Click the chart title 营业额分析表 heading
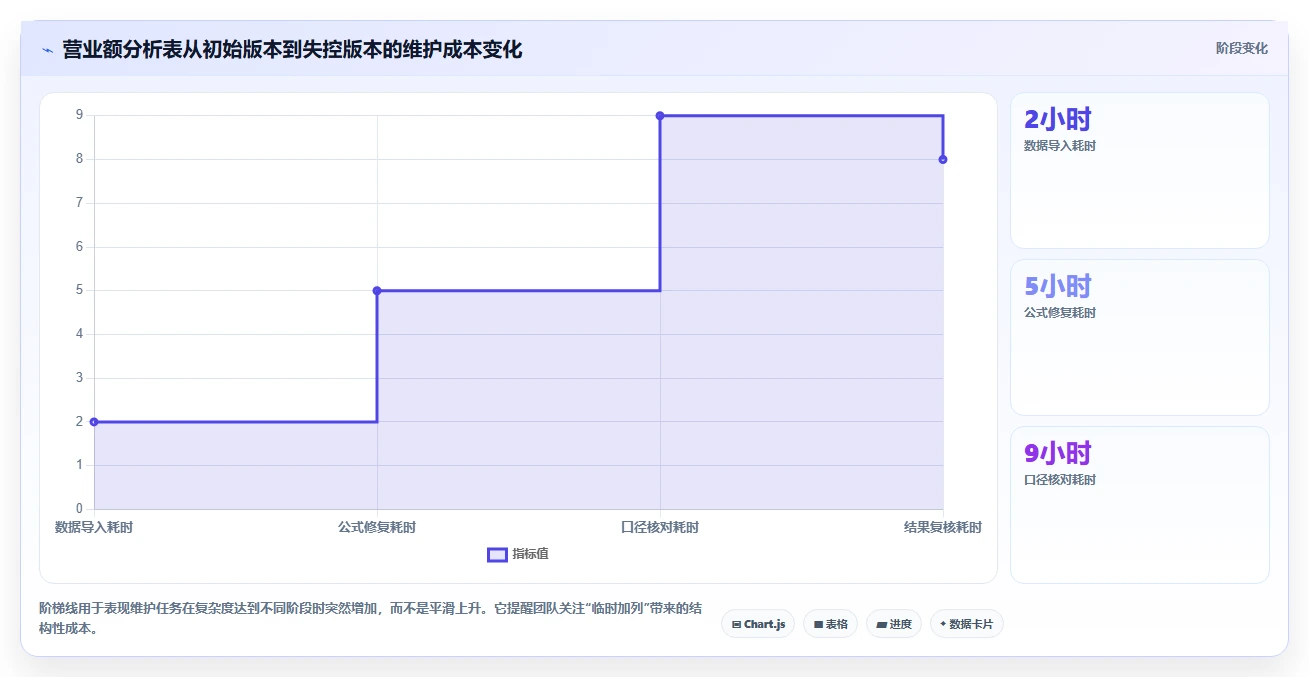 (x=292, y=49)
